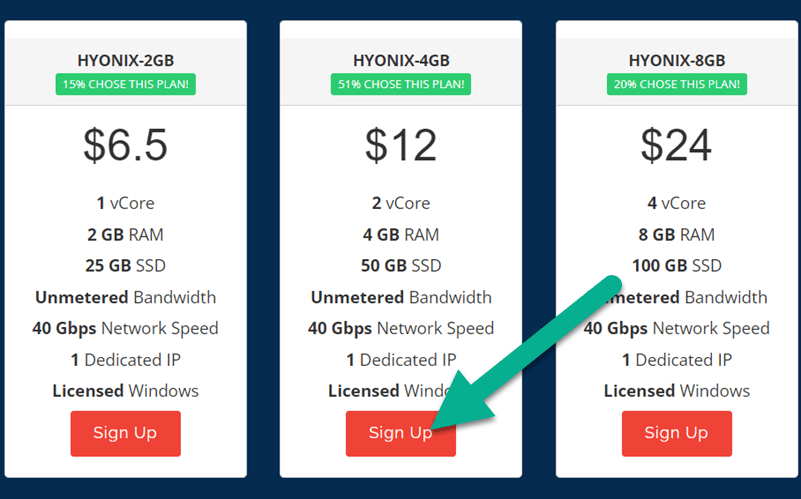Click '1 Dedicated IP' in HYONIX-2GB
The height and width of the screenshot is (499, 801).
coord(125,360)
